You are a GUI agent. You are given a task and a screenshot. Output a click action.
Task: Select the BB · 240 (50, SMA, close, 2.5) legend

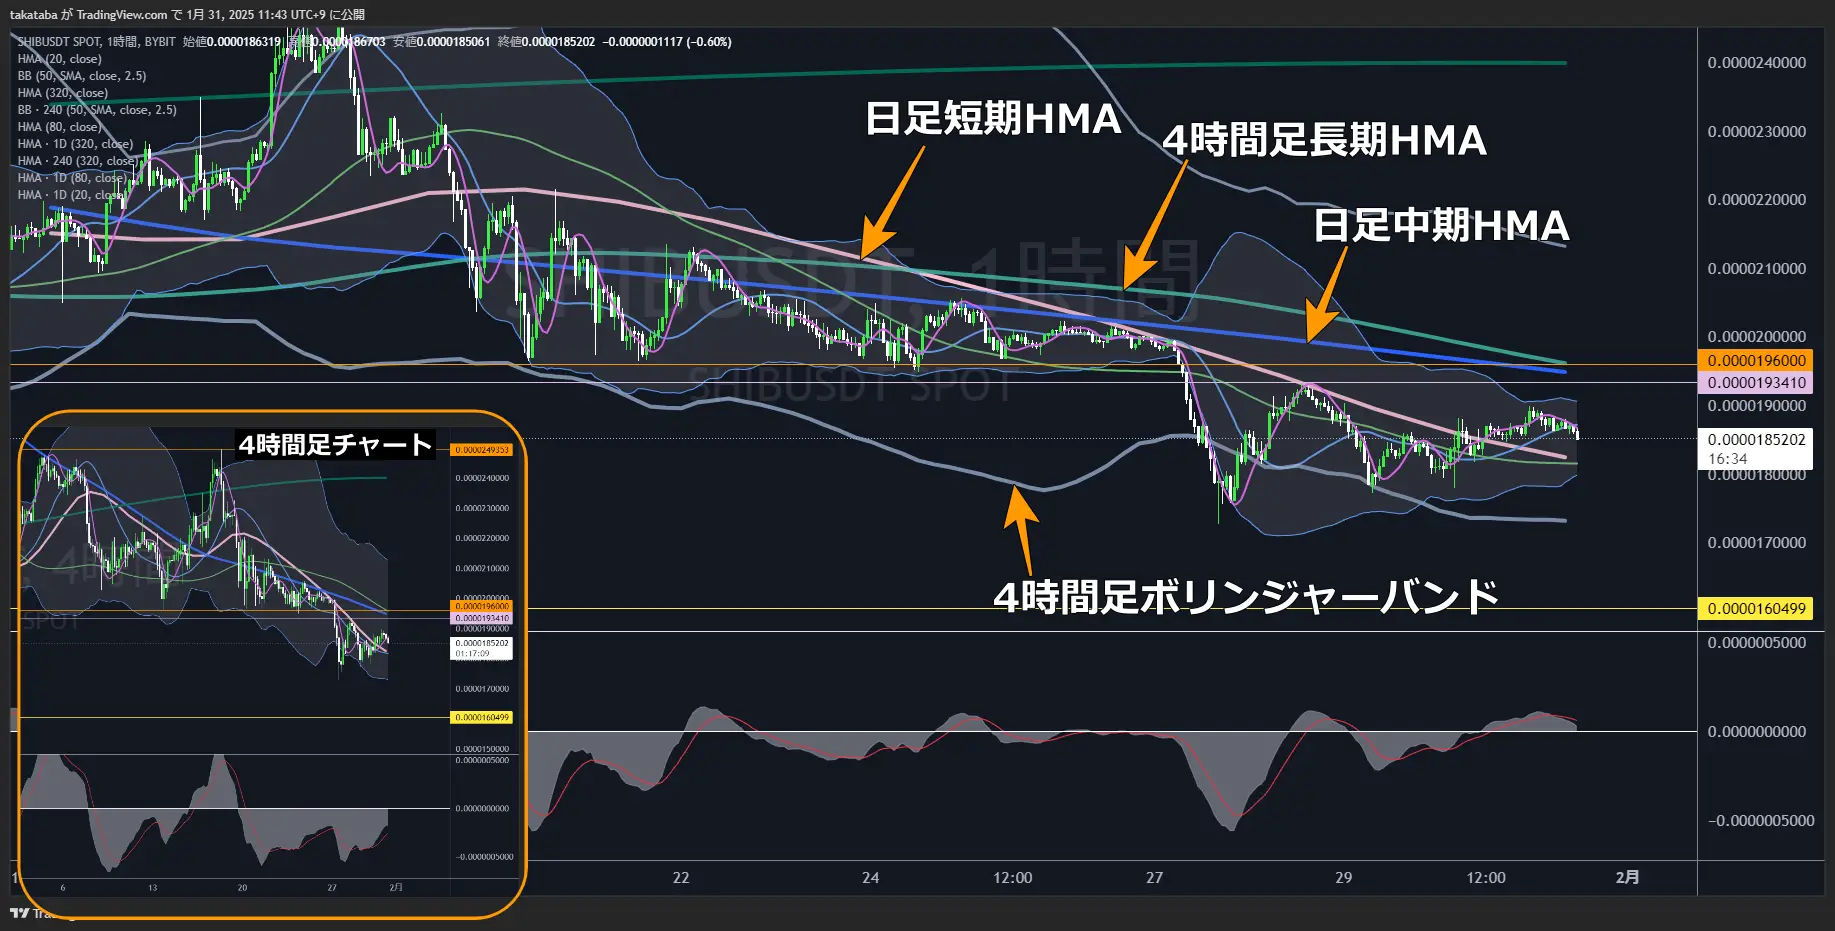pos(96,110)
